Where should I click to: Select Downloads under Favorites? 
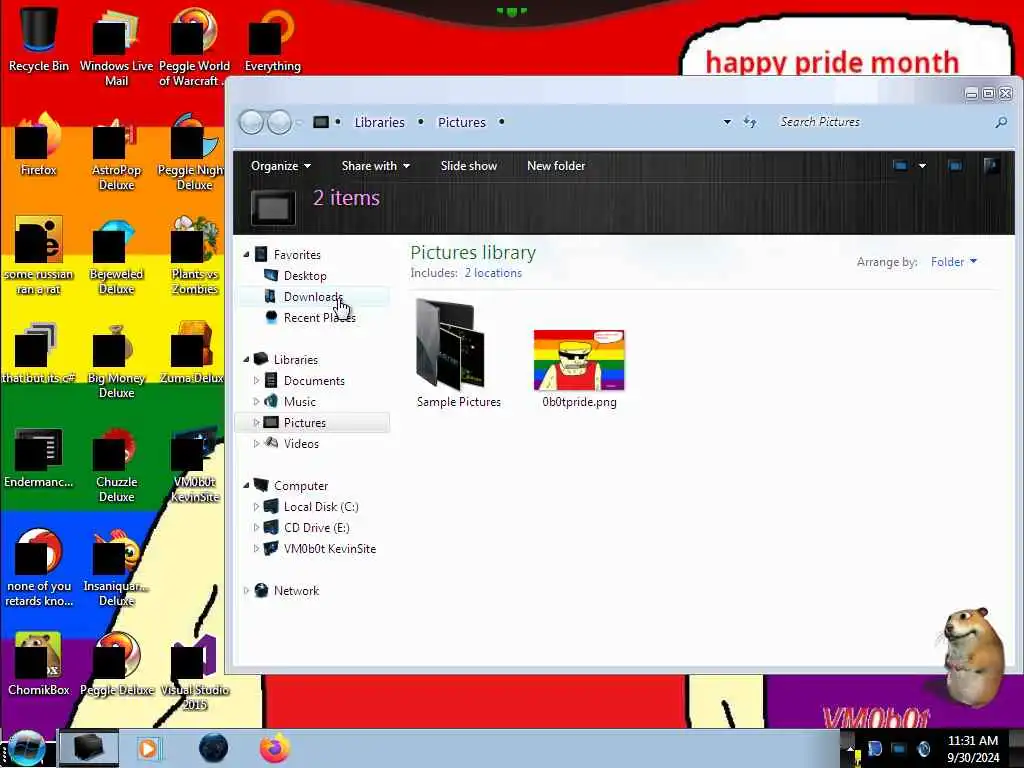[x=313, y=296]
